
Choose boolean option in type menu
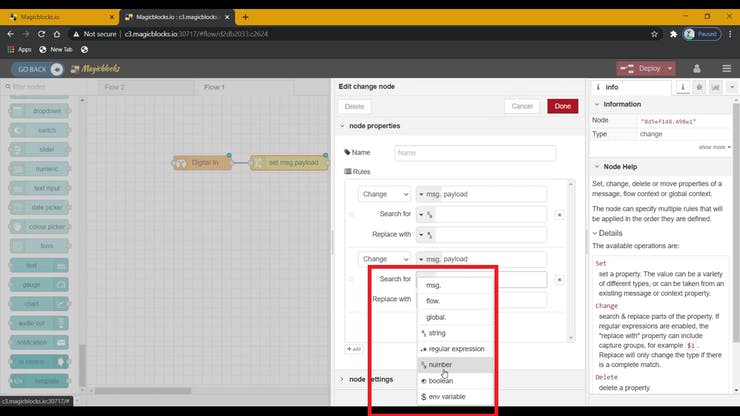tap(455, 381)
